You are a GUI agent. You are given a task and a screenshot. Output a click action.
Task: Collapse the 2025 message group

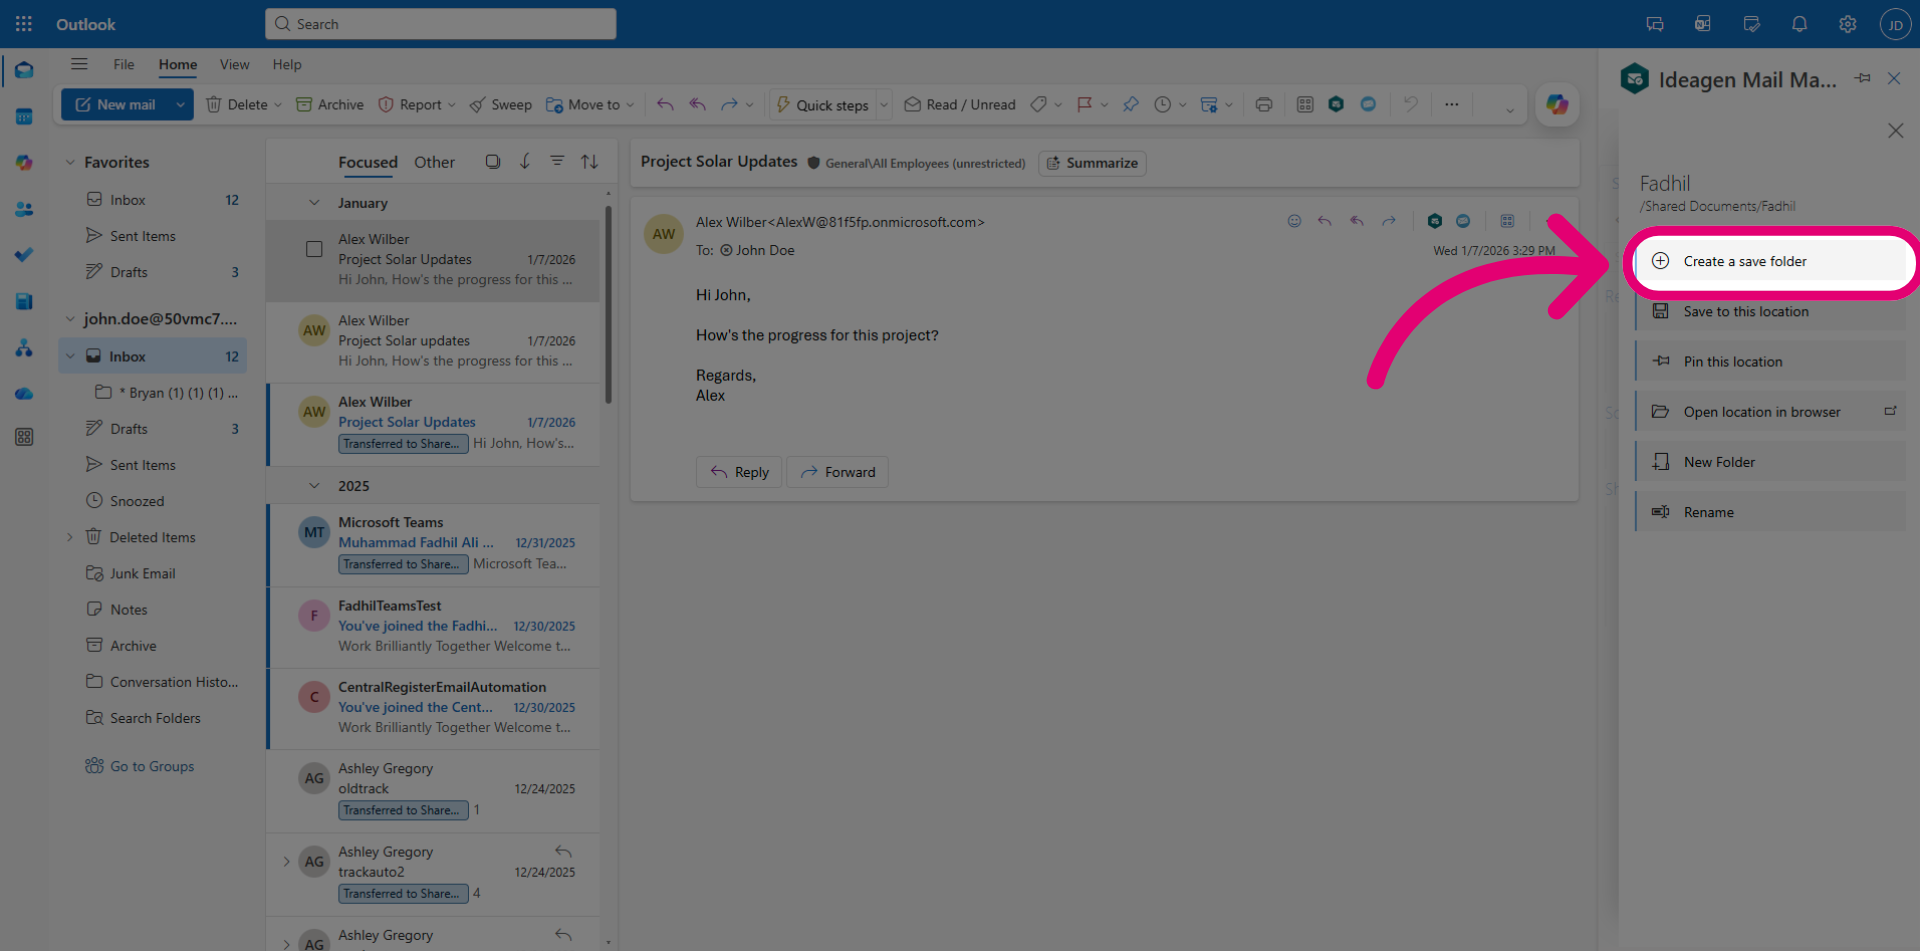pyautogui.click(x=314, y=486)
